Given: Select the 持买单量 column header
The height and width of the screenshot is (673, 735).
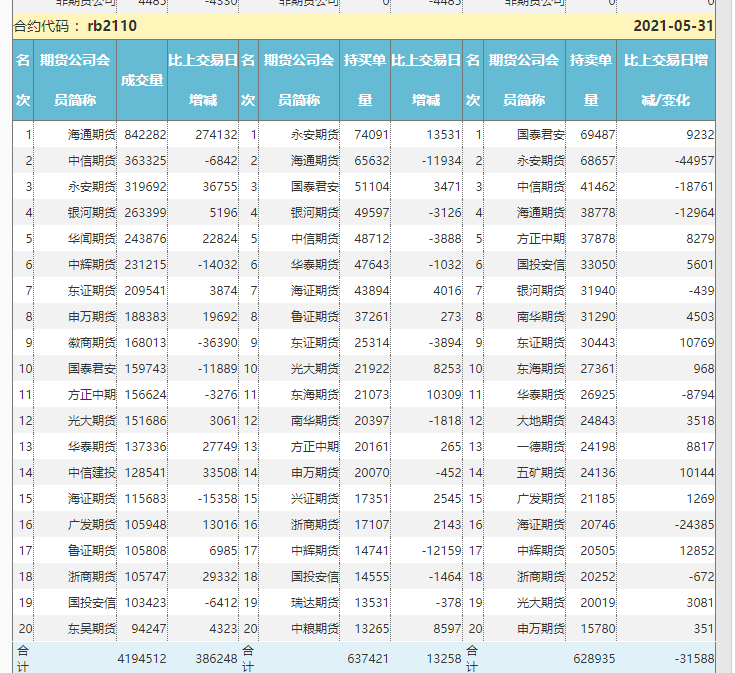Looking at the screenshot, I should click(365, 80).
